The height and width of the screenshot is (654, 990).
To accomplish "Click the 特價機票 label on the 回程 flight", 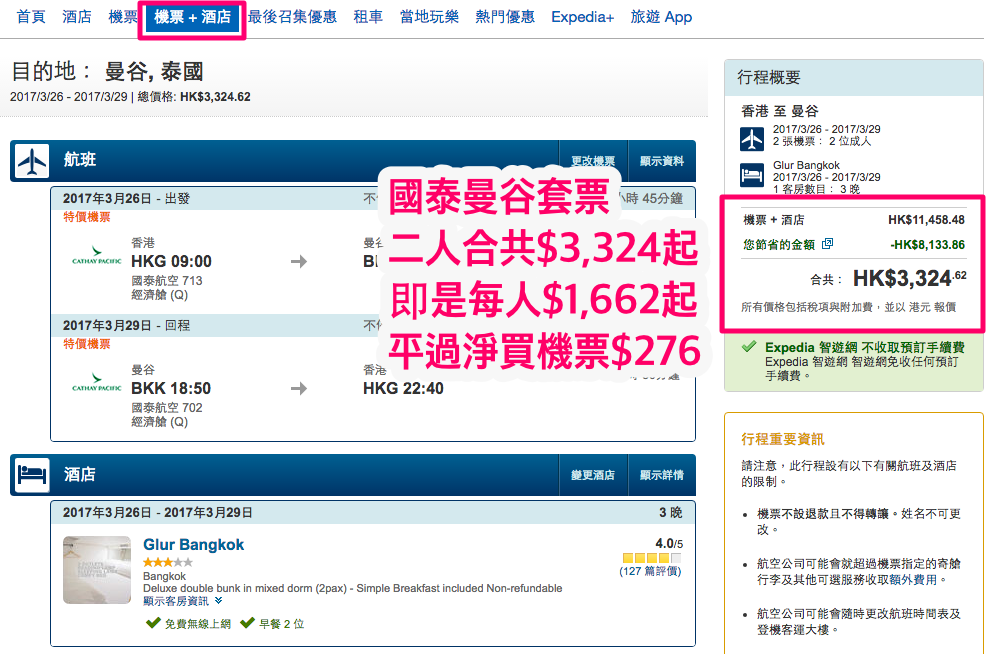I will point(86,344).
